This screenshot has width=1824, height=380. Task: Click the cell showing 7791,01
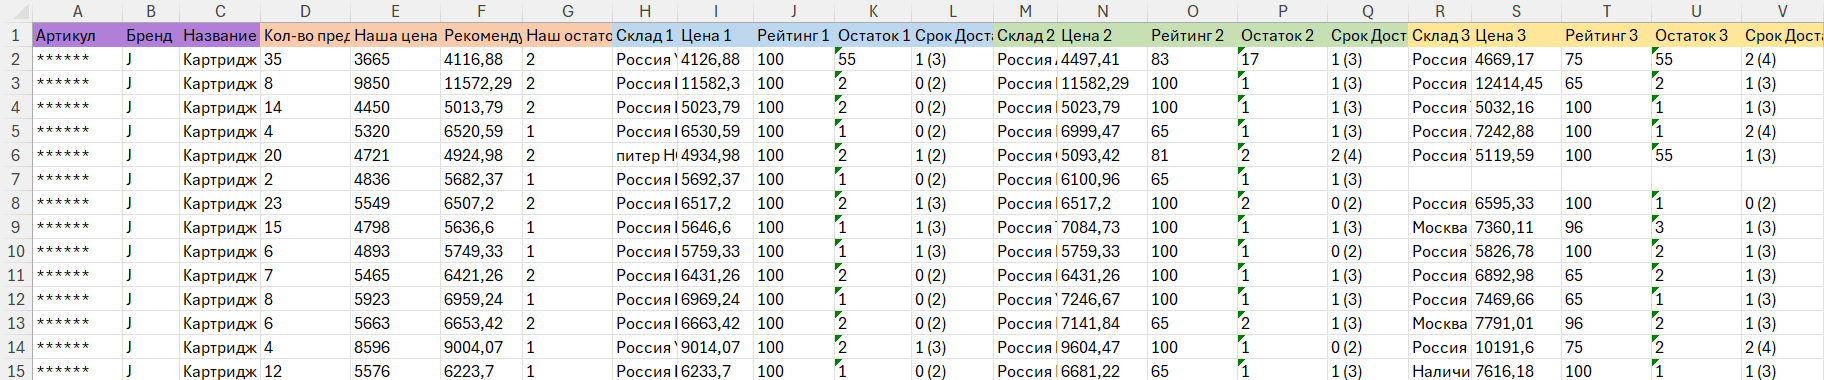tap(1516, 323)
